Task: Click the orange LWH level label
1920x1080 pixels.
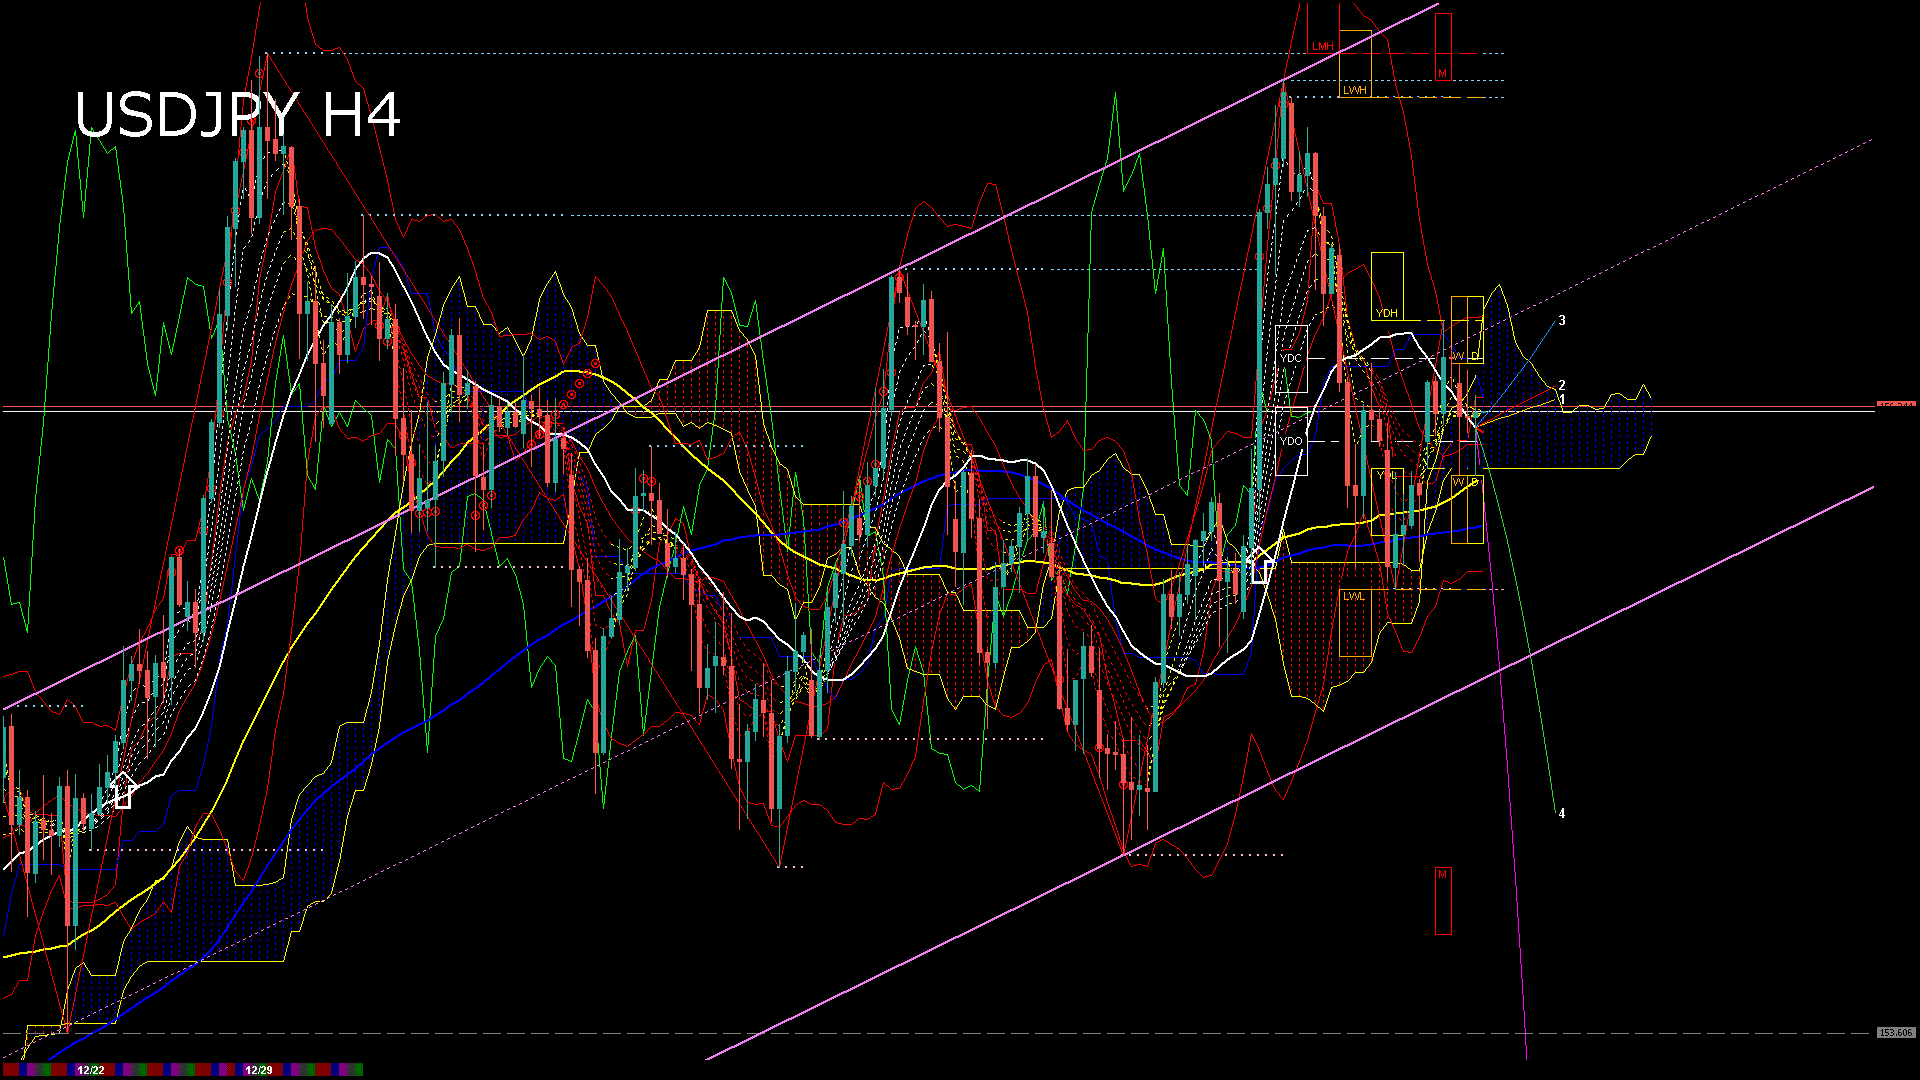Action: tap(1354, 90)
